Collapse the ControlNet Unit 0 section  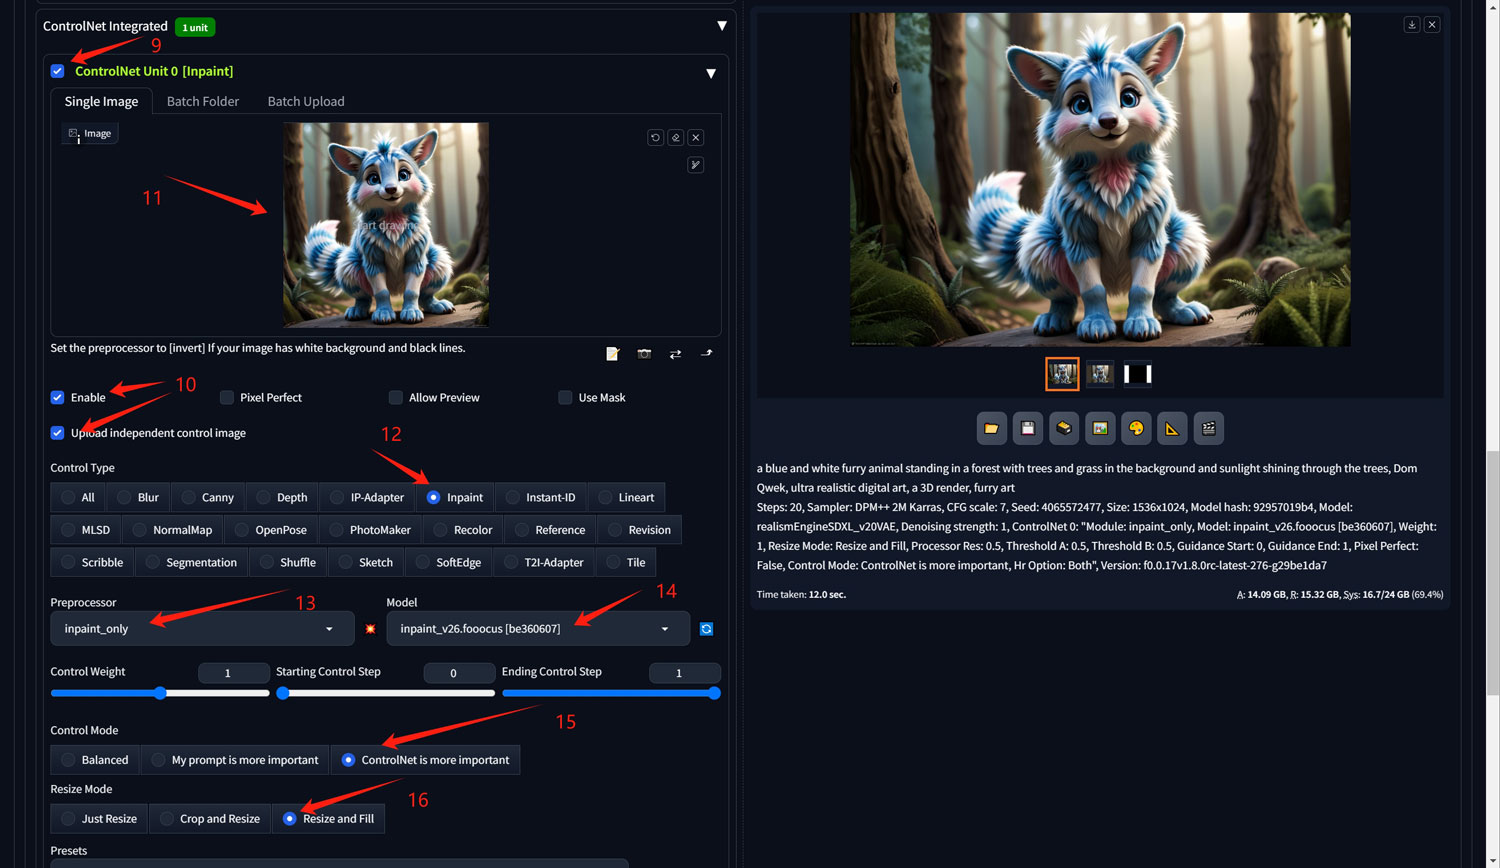pos(711,73)
